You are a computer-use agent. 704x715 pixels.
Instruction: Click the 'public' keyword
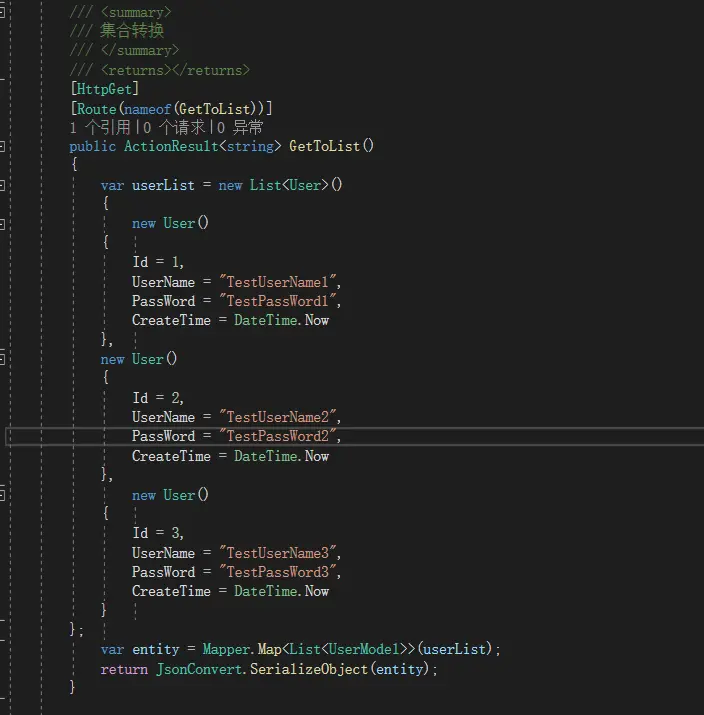[x=93, y=146]
